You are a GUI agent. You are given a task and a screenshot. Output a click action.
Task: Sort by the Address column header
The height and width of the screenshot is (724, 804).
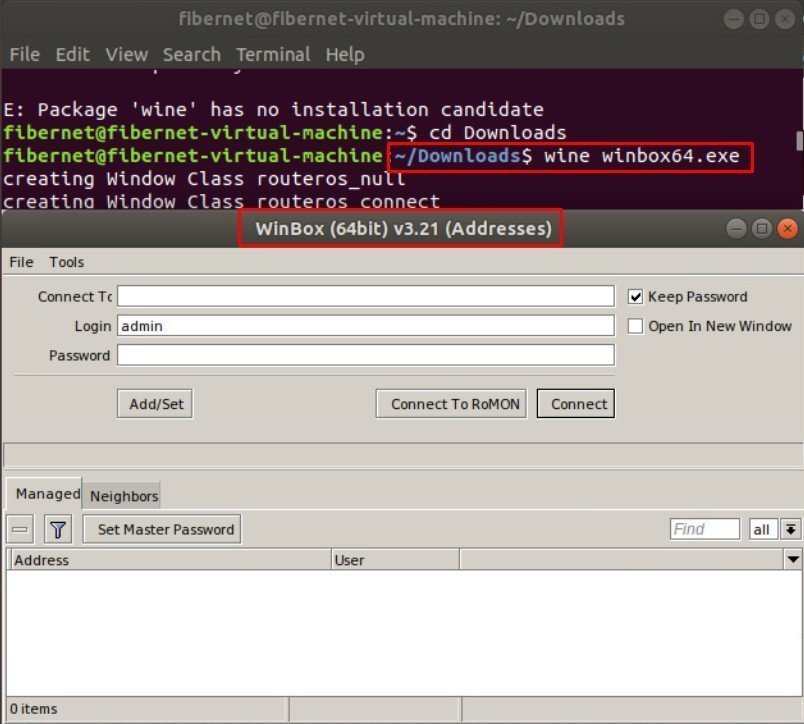coord(169,559)
